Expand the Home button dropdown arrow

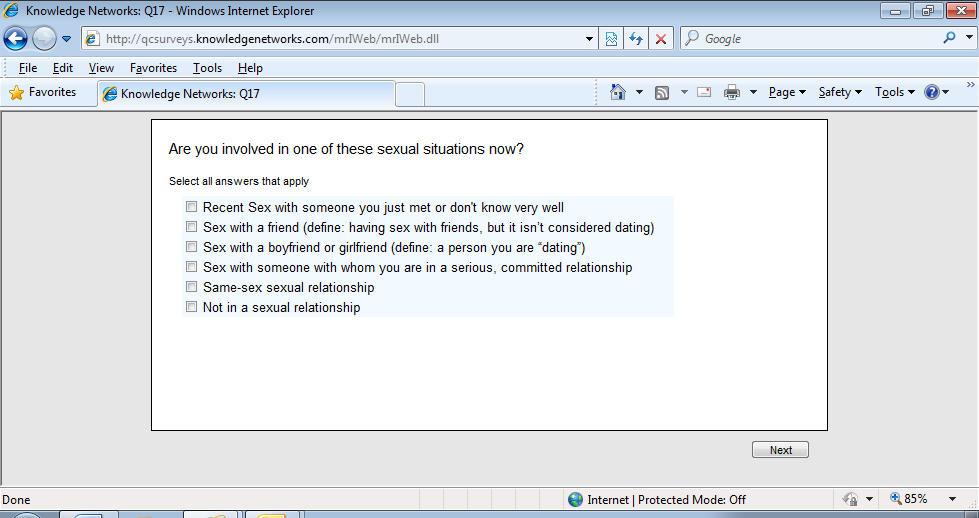pos(639,92)
